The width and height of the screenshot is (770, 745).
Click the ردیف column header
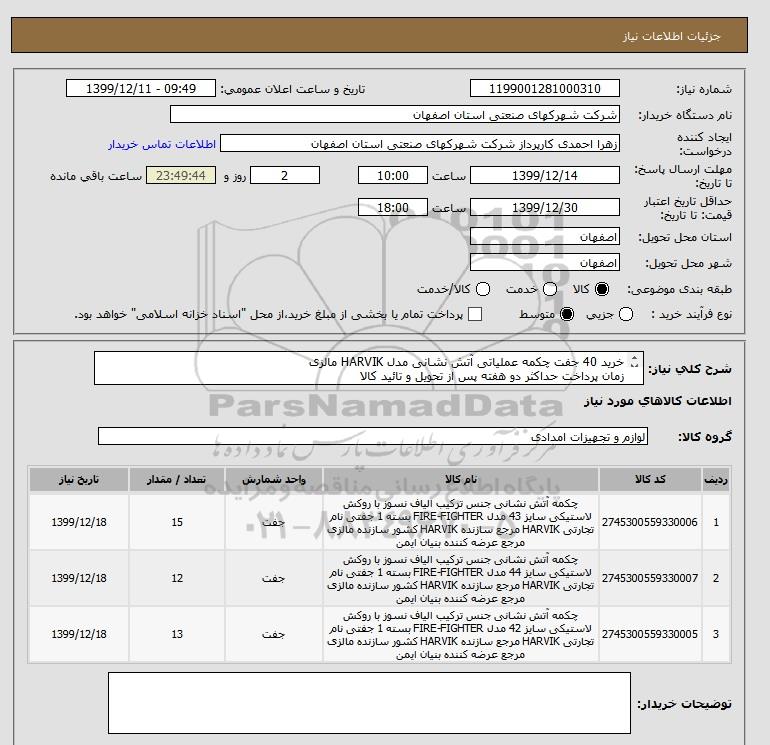point(716,479)
